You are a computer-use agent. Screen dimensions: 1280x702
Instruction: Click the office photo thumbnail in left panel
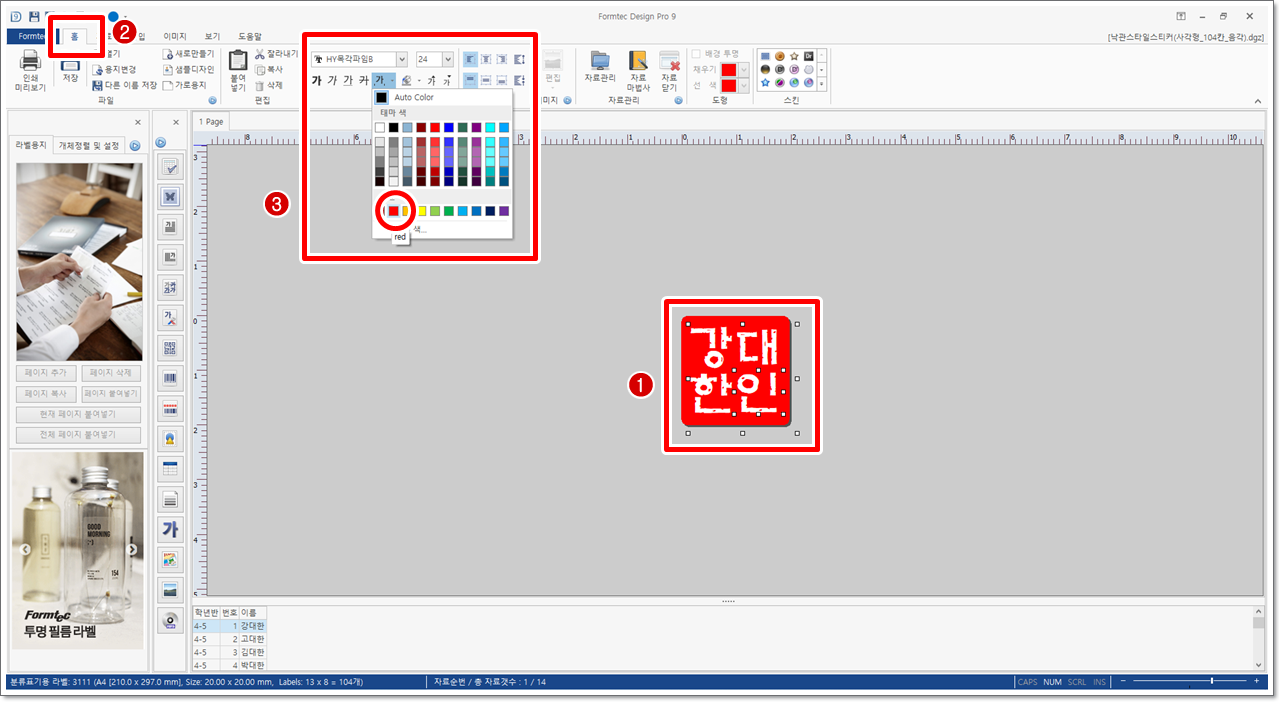[79, 262]
